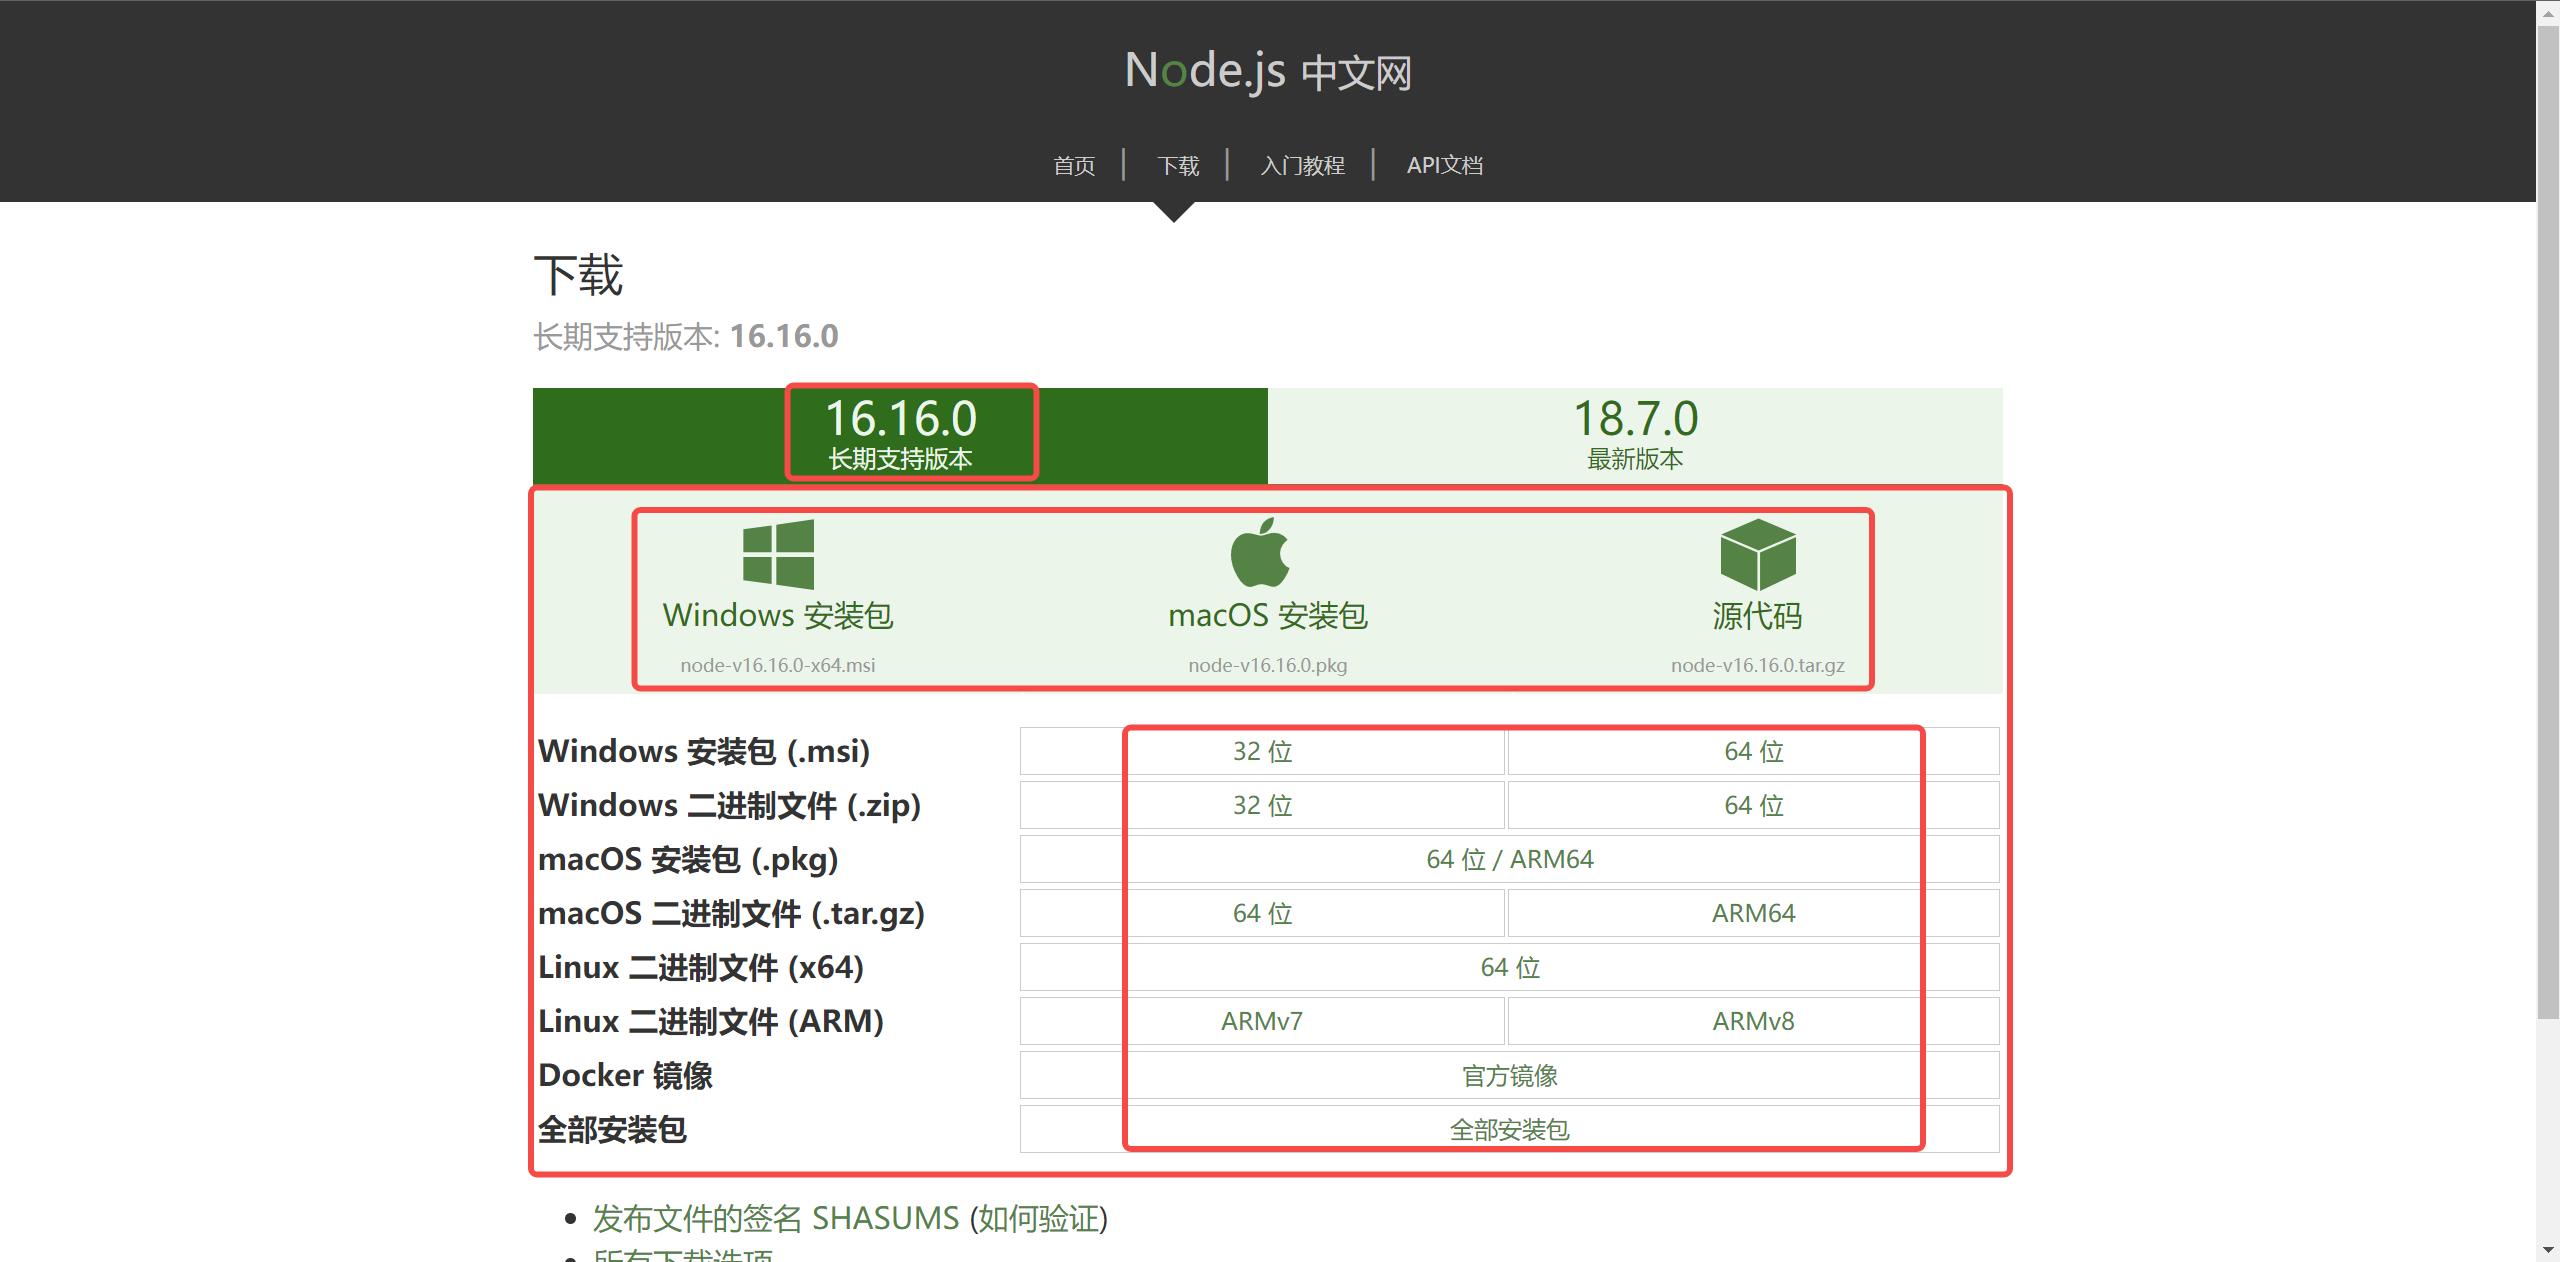This screenshot has height=1262, width=2560.
Task: Click the Windows logo installer icon
Action: (778, 554)
